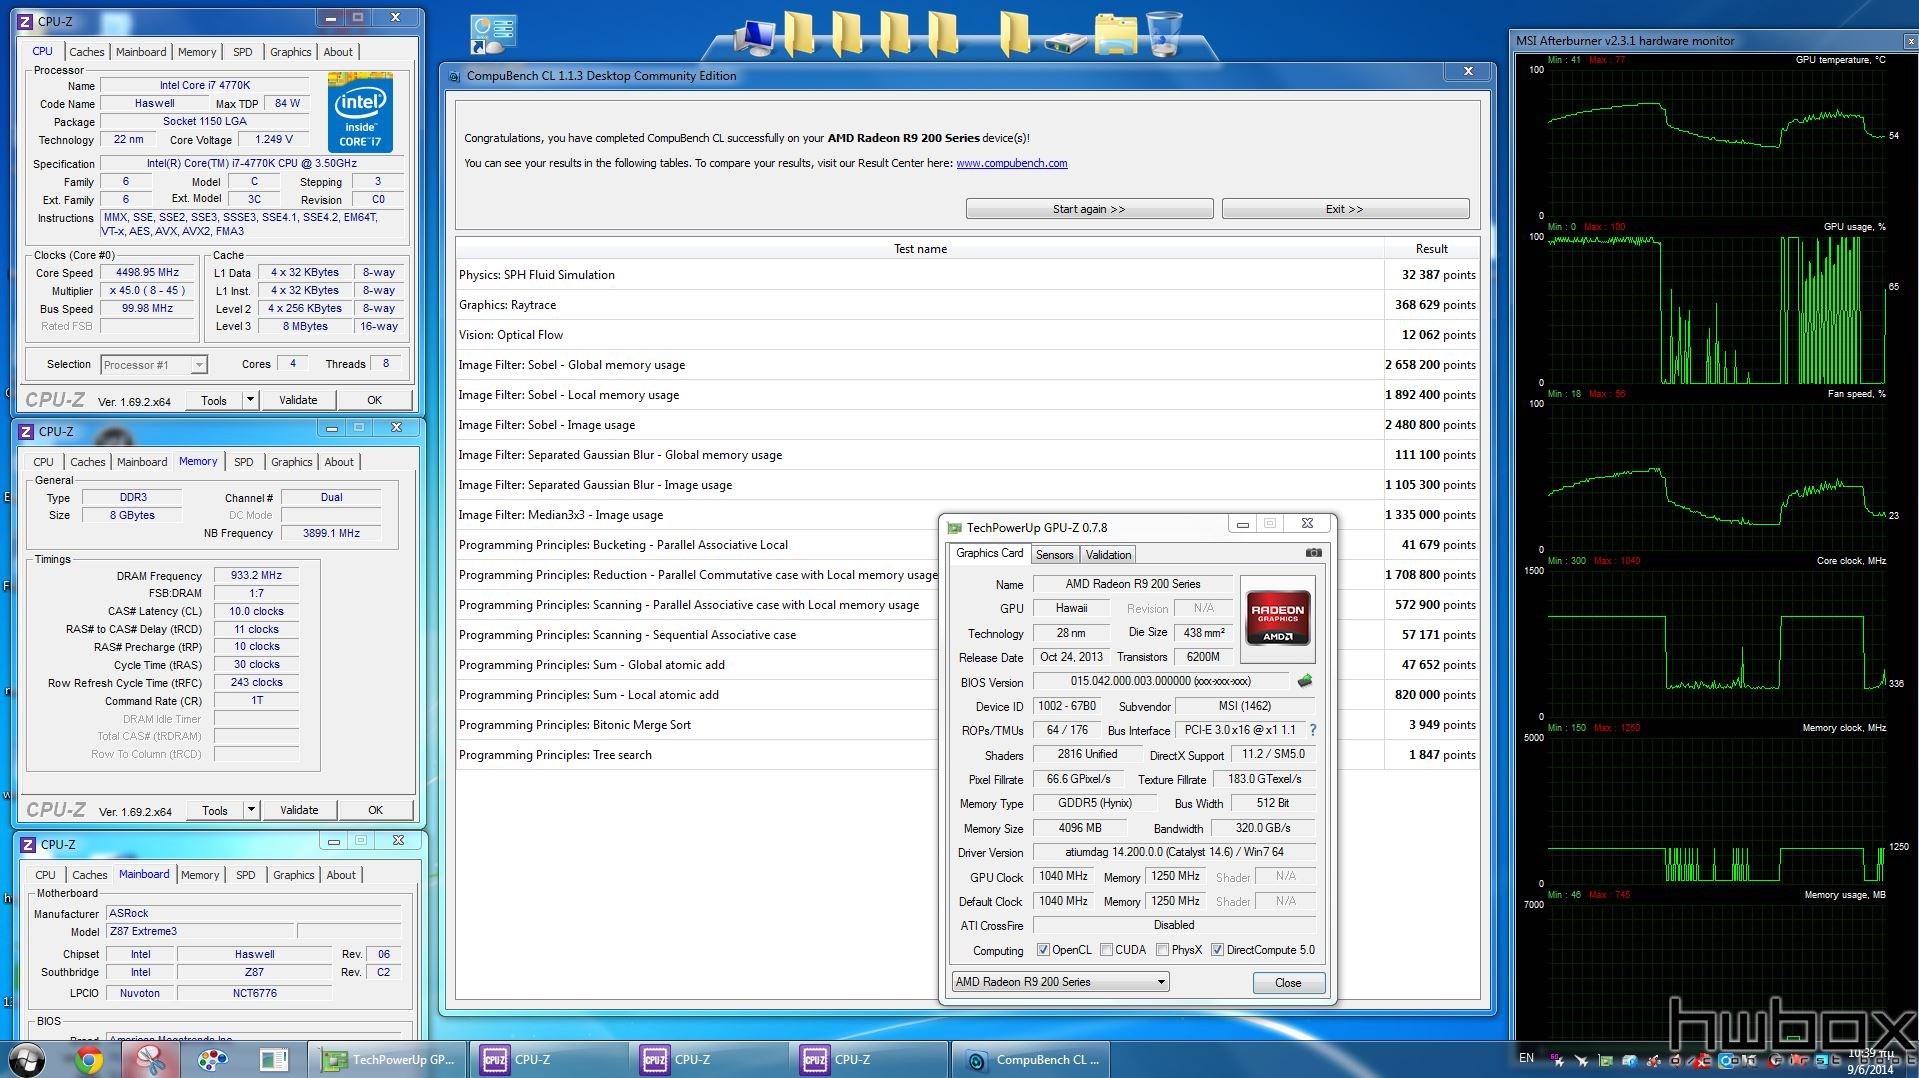The height and width of the screenshot is (1078, 1919).
Task: Click OK in the Memory CPU-Z window
Action: [x=375, y=810]
